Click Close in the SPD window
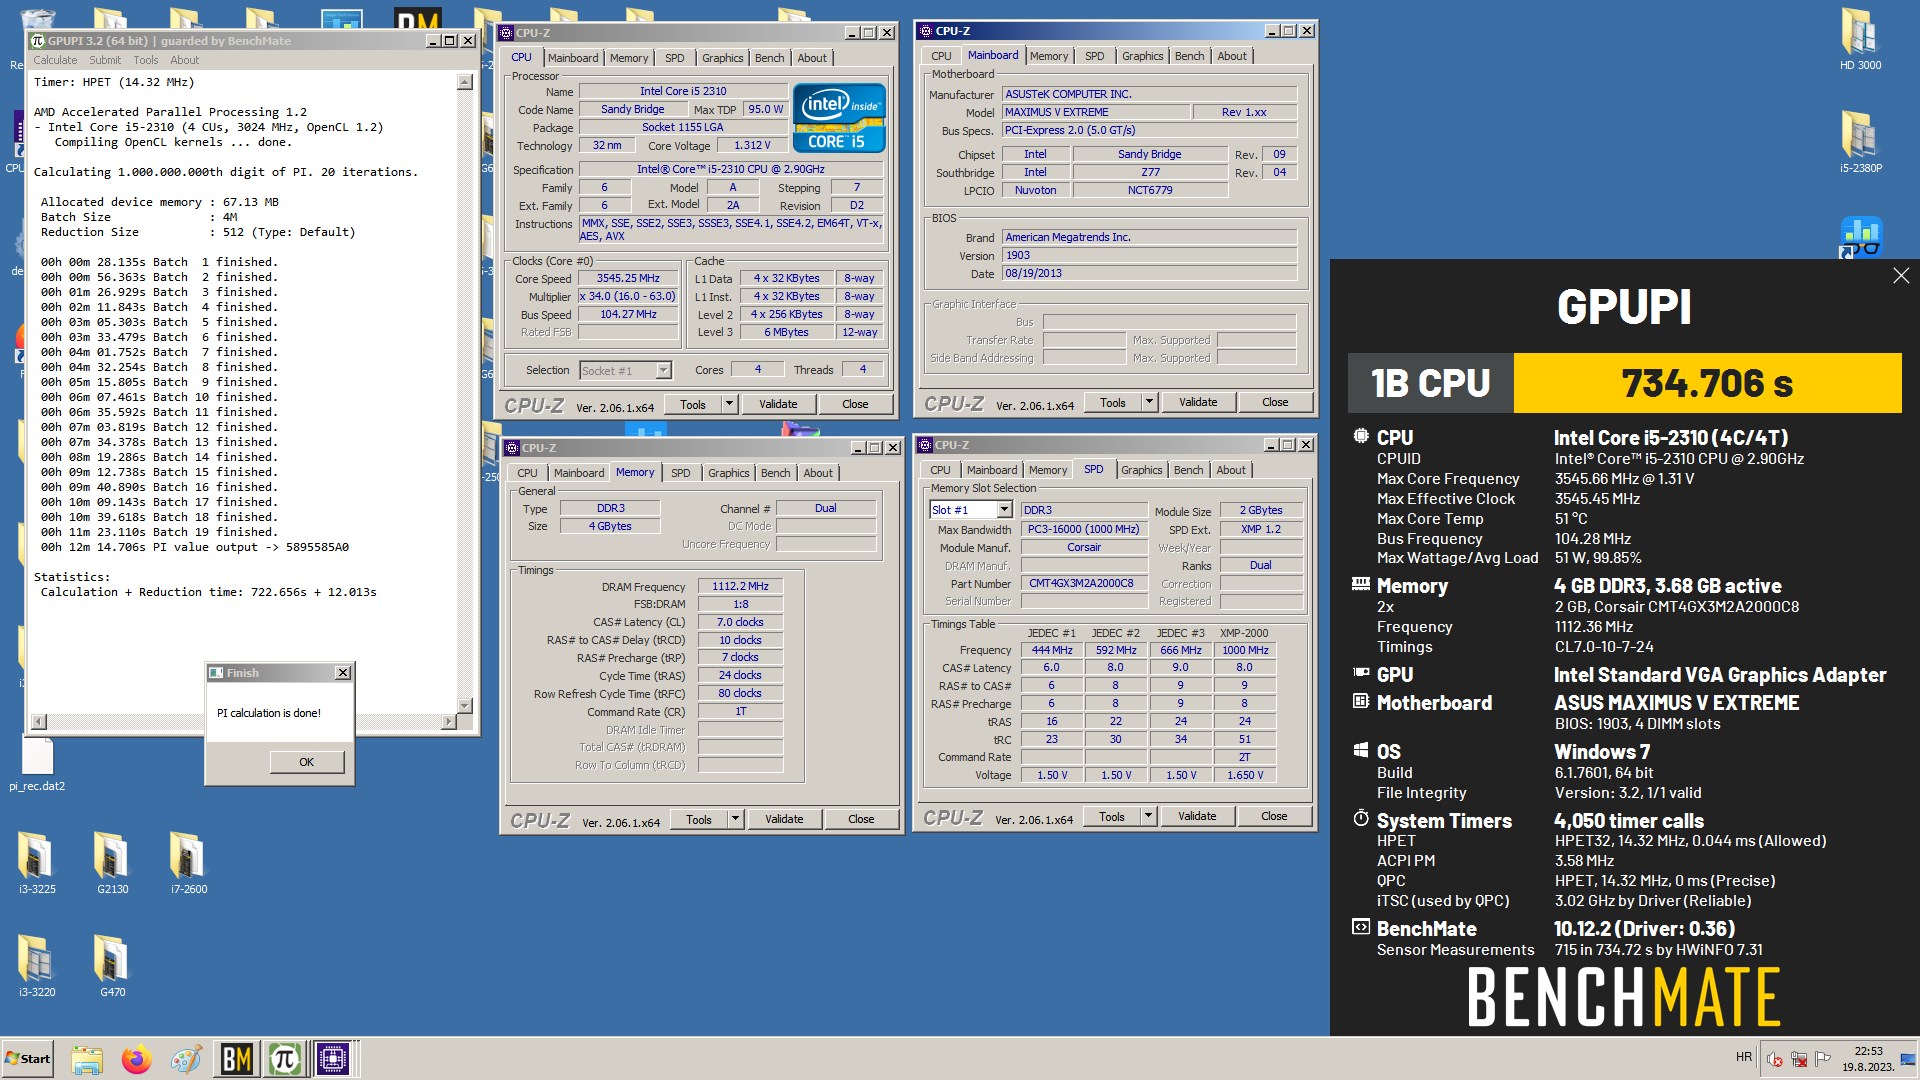Image resolution: width=1920 pixels, height=1080 pixels. [1274, 816]
